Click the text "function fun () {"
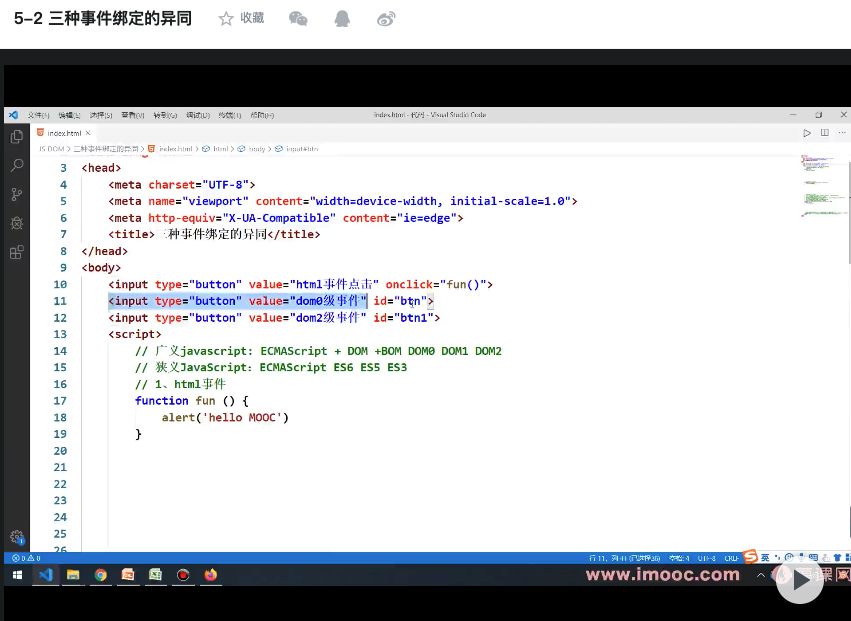The image size is (851, 621). click(x=192, y=401)
